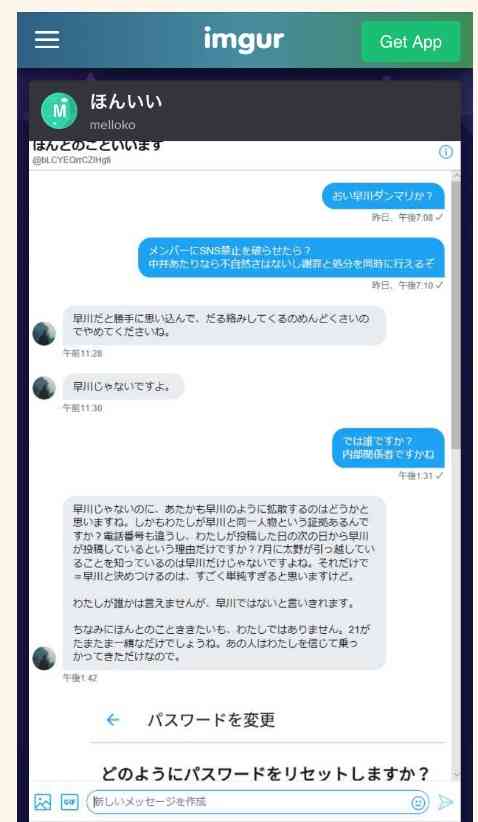Click the avatar beside 早川じゃないですよ message

tap(44, 388)
